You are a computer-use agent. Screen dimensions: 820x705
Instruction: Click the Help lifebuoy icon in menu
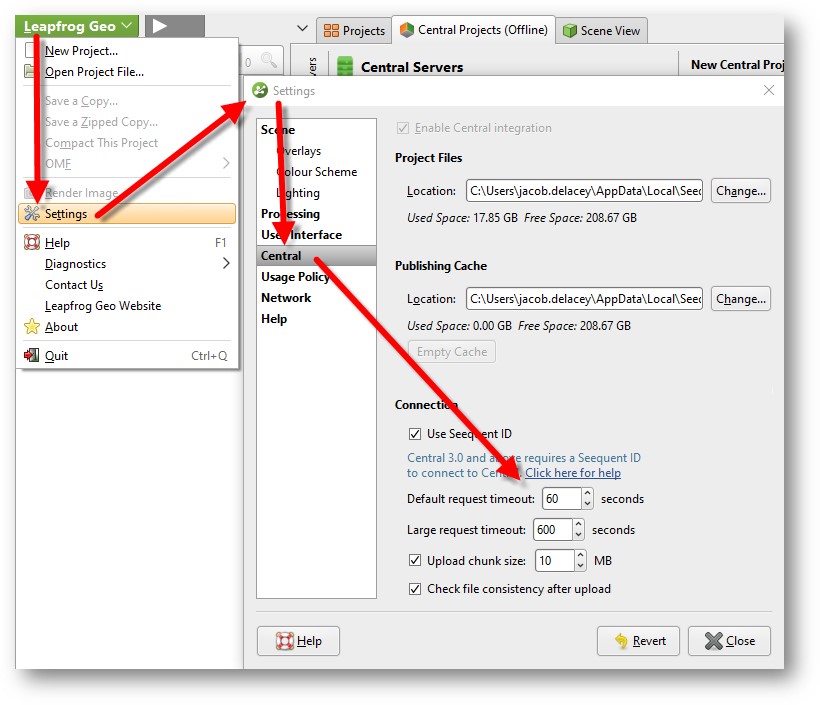point(32,243)
